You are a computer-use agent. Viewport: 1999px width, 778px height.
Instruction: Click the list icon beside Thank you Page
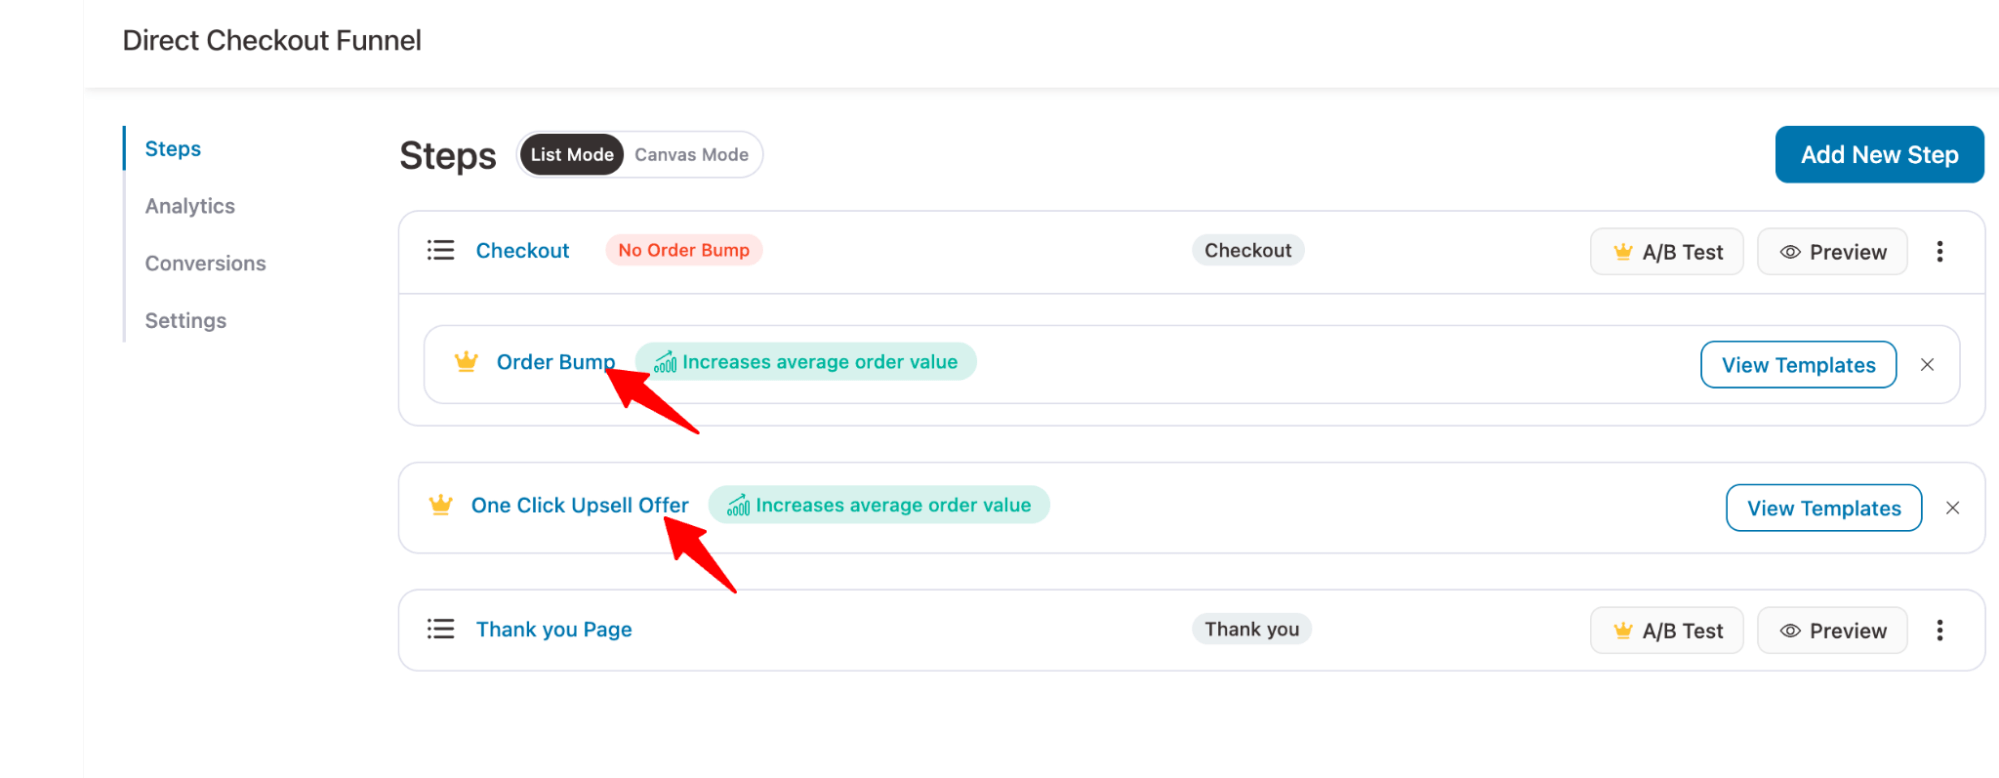click(x=440, y=629)
